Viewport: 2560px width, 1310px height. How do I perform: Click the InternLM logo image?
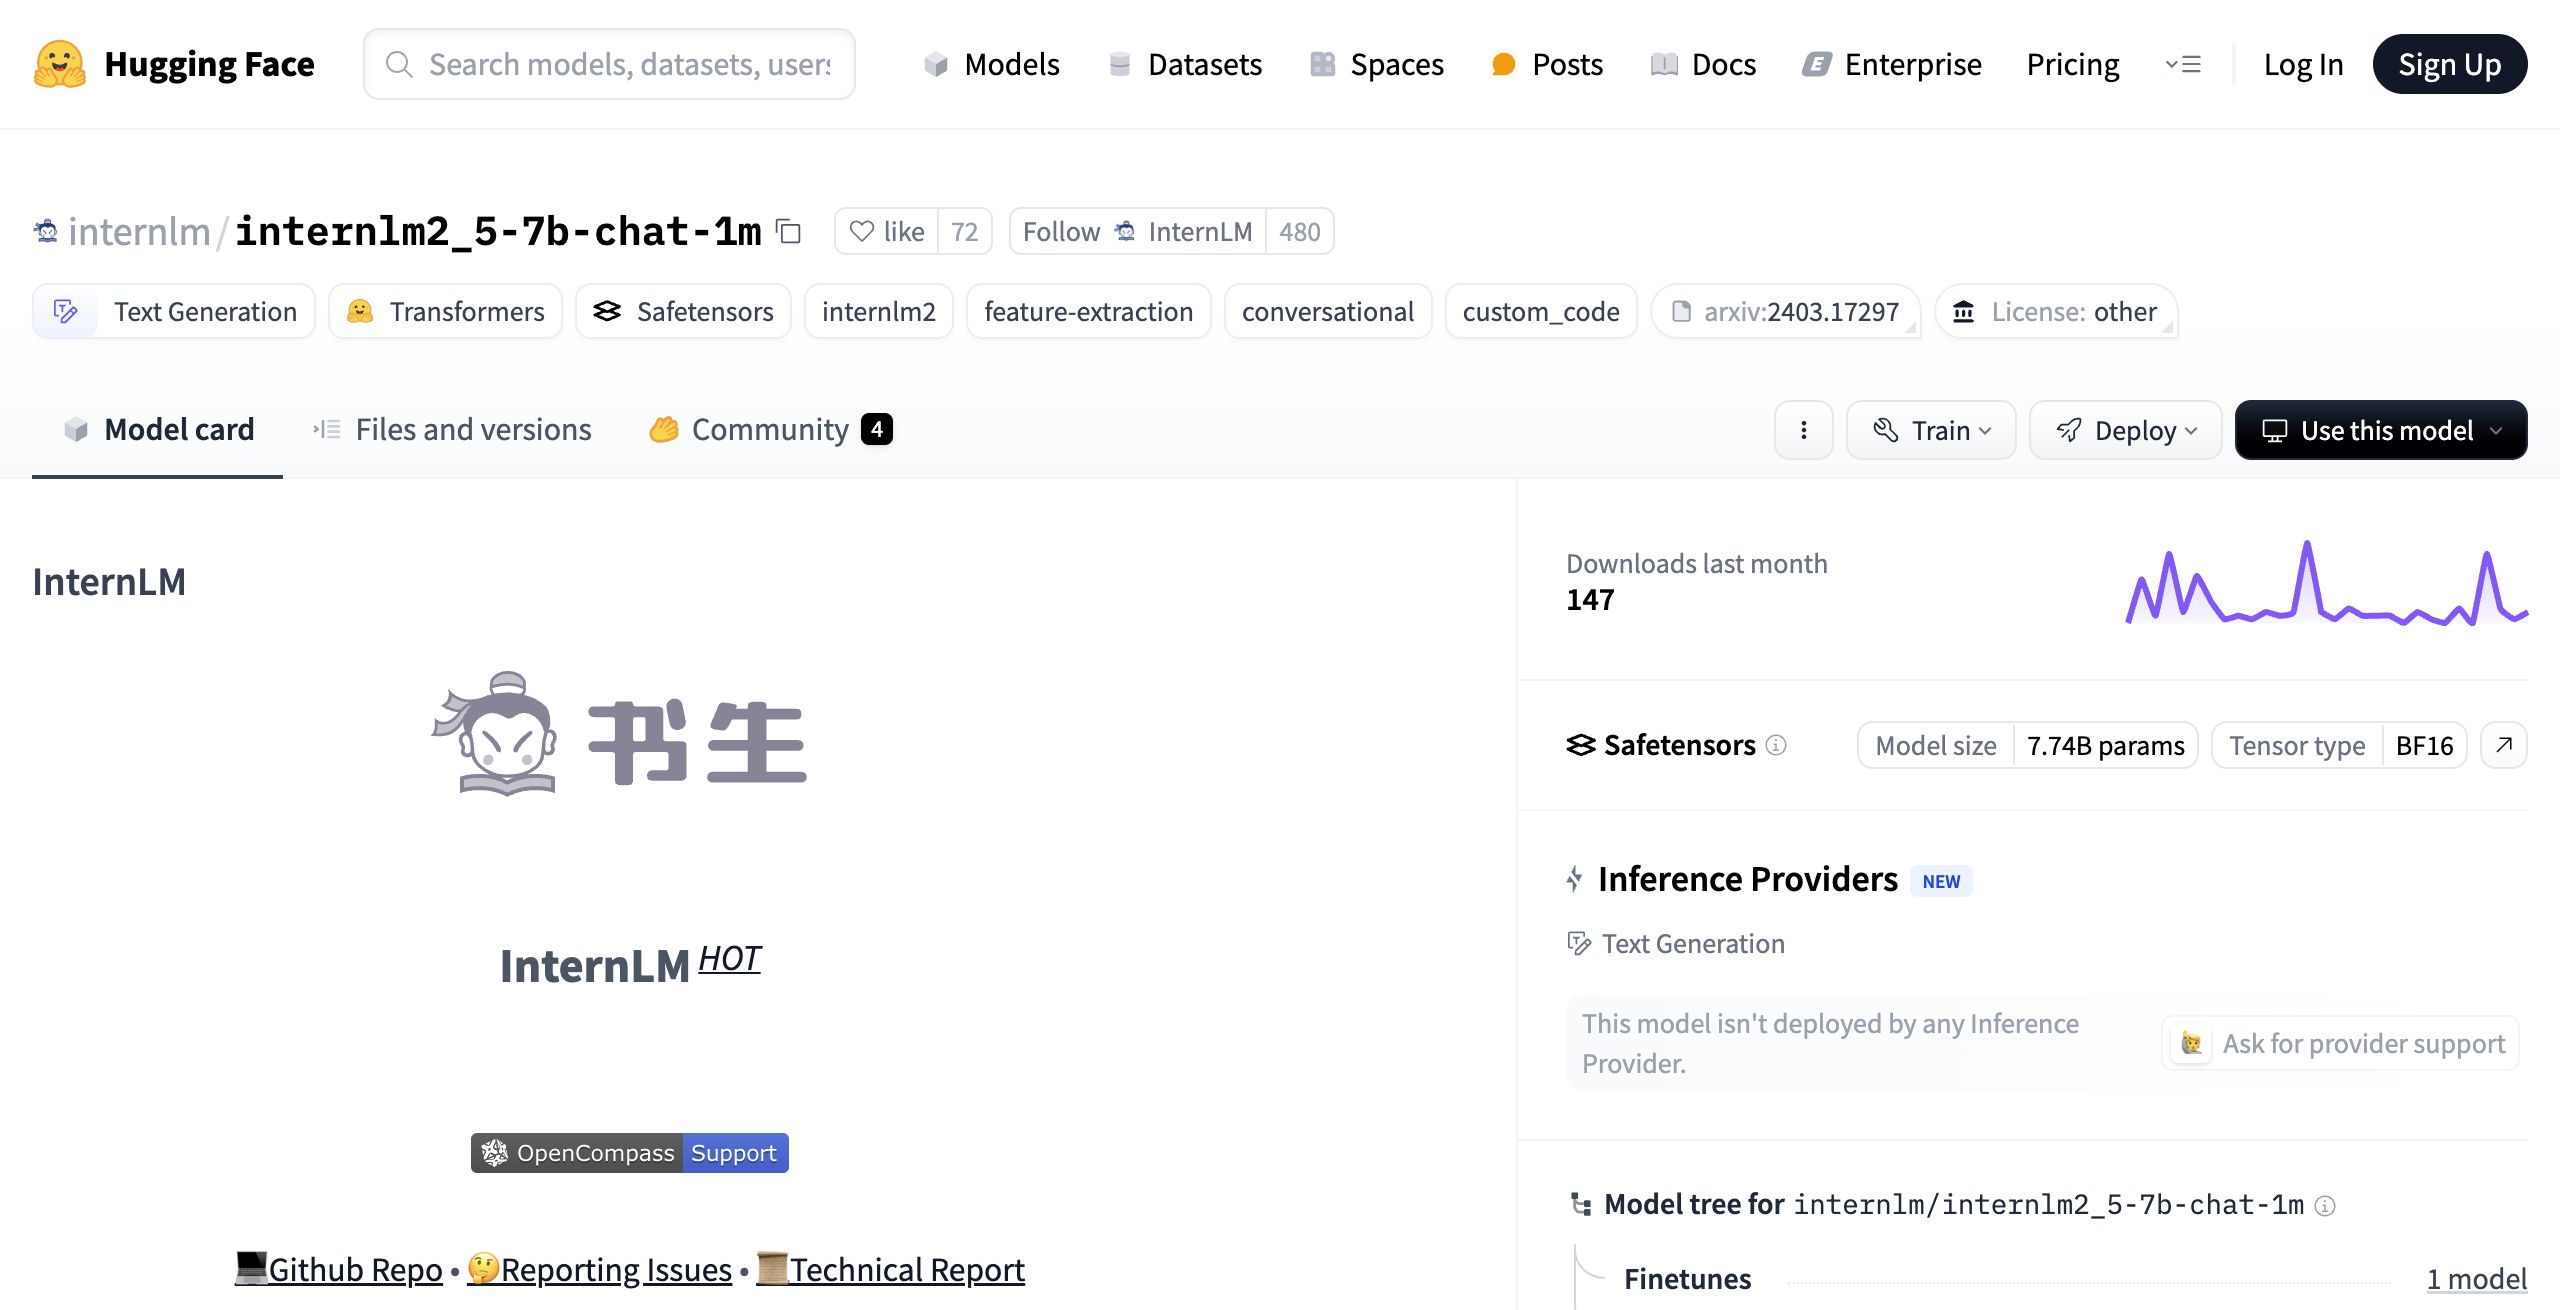pyautogui.click(x=620, y=735)
